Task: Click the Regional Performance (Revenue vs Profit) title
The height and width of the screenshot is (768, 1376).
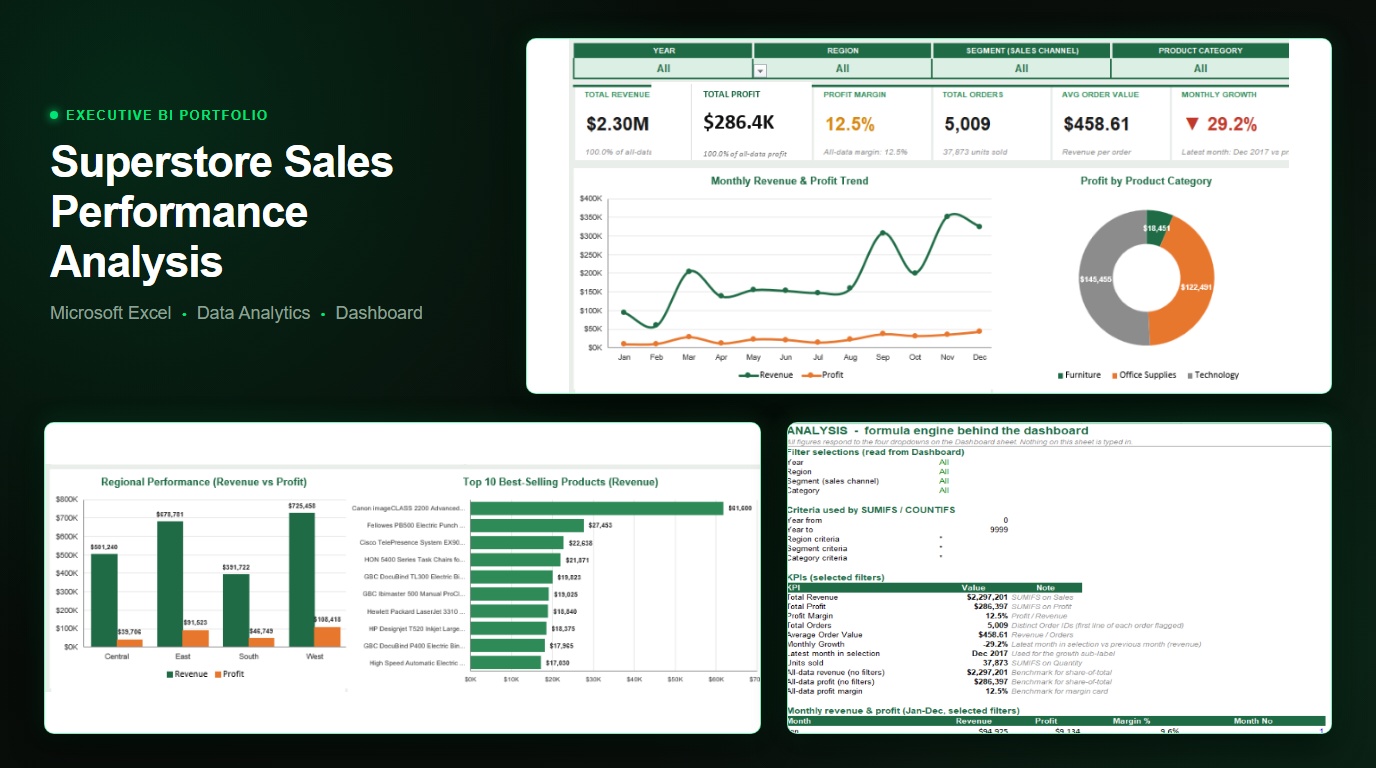Action: point(204,482)
